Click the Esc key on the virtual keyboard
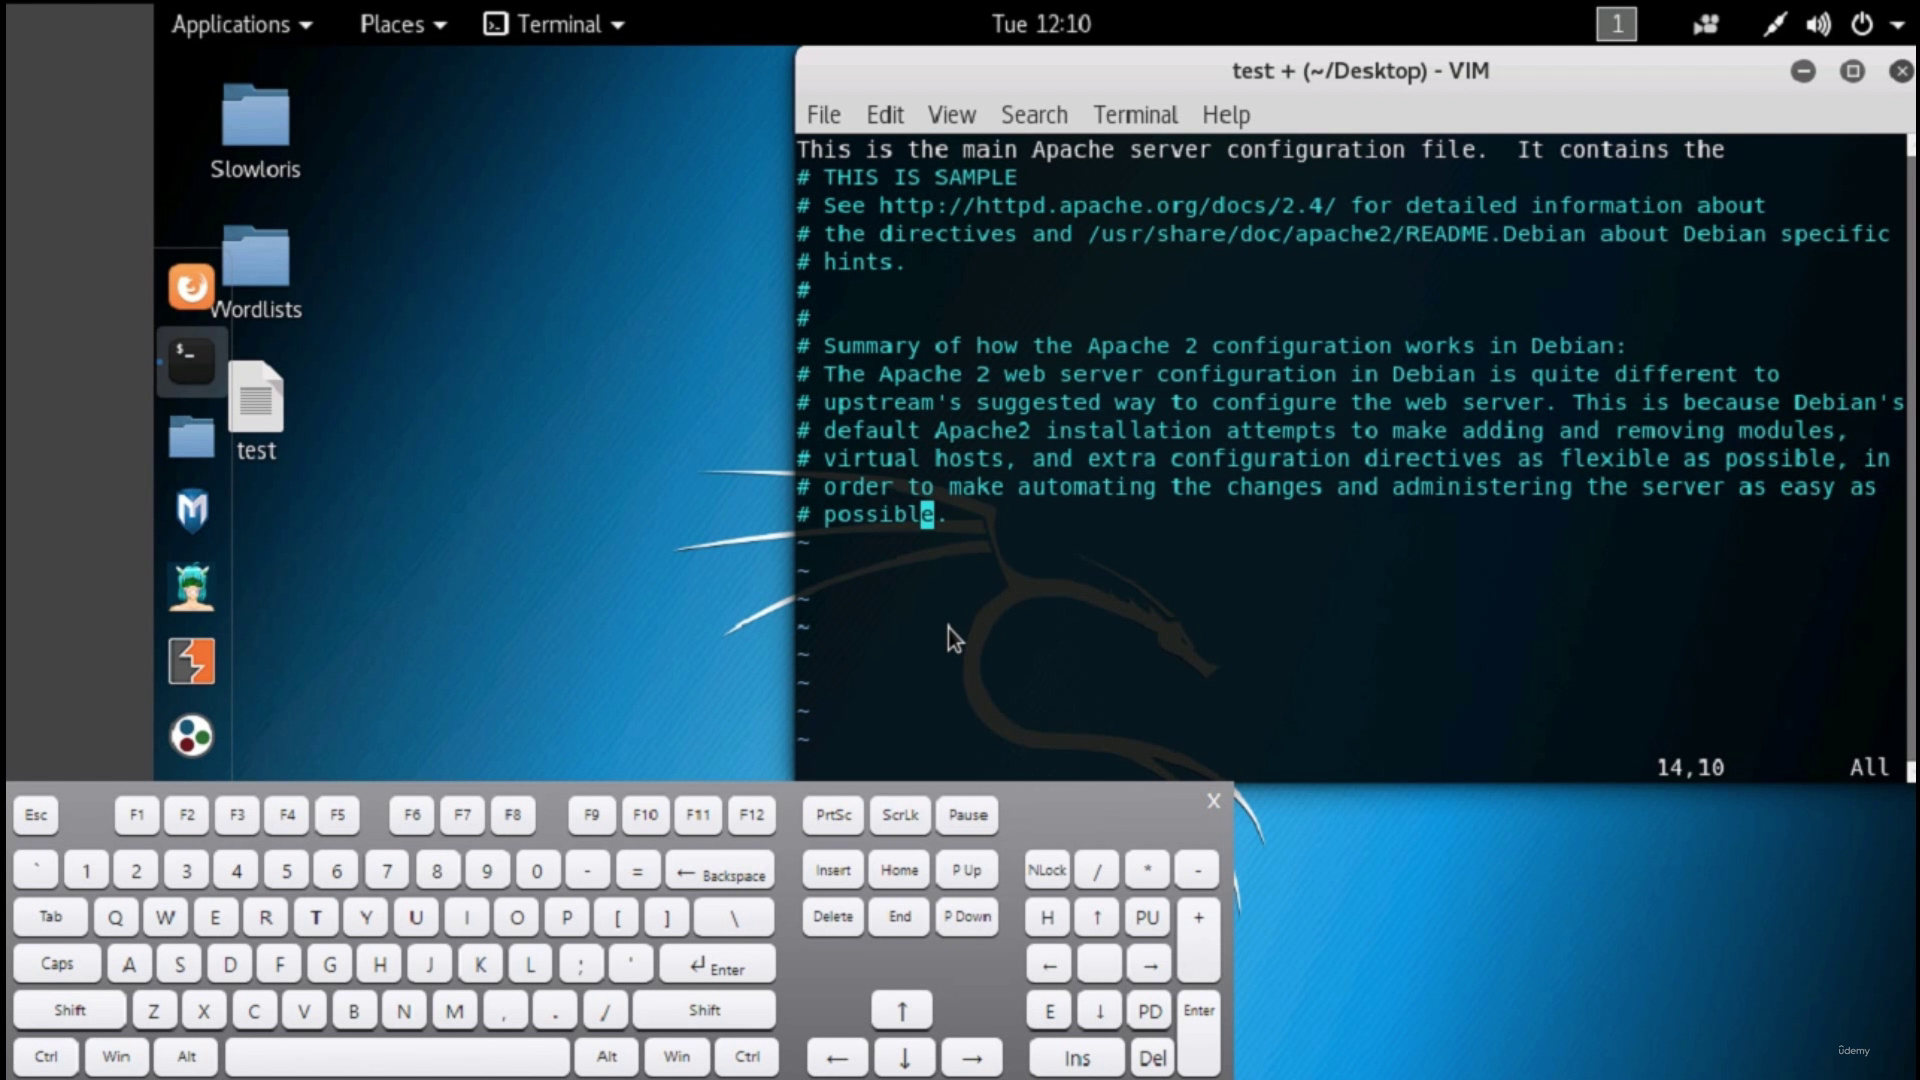 tap(36, 815)
